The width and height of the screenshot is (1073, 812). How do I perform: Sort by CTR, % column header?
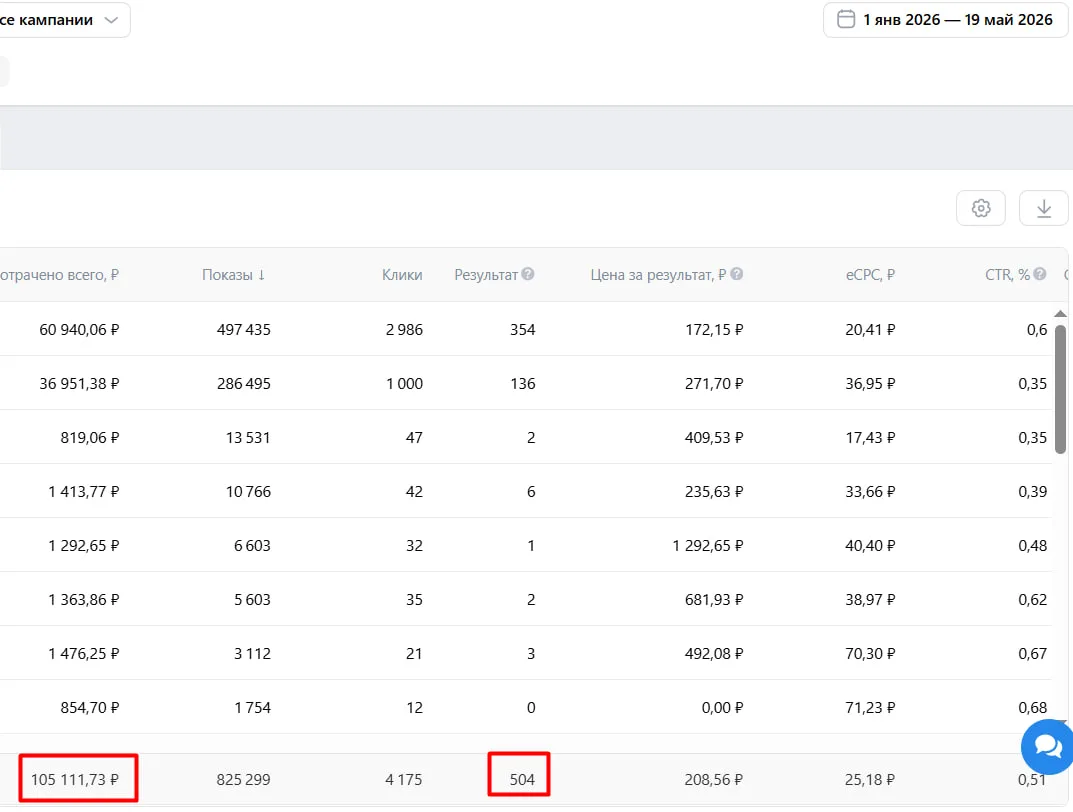(1007, 275)
